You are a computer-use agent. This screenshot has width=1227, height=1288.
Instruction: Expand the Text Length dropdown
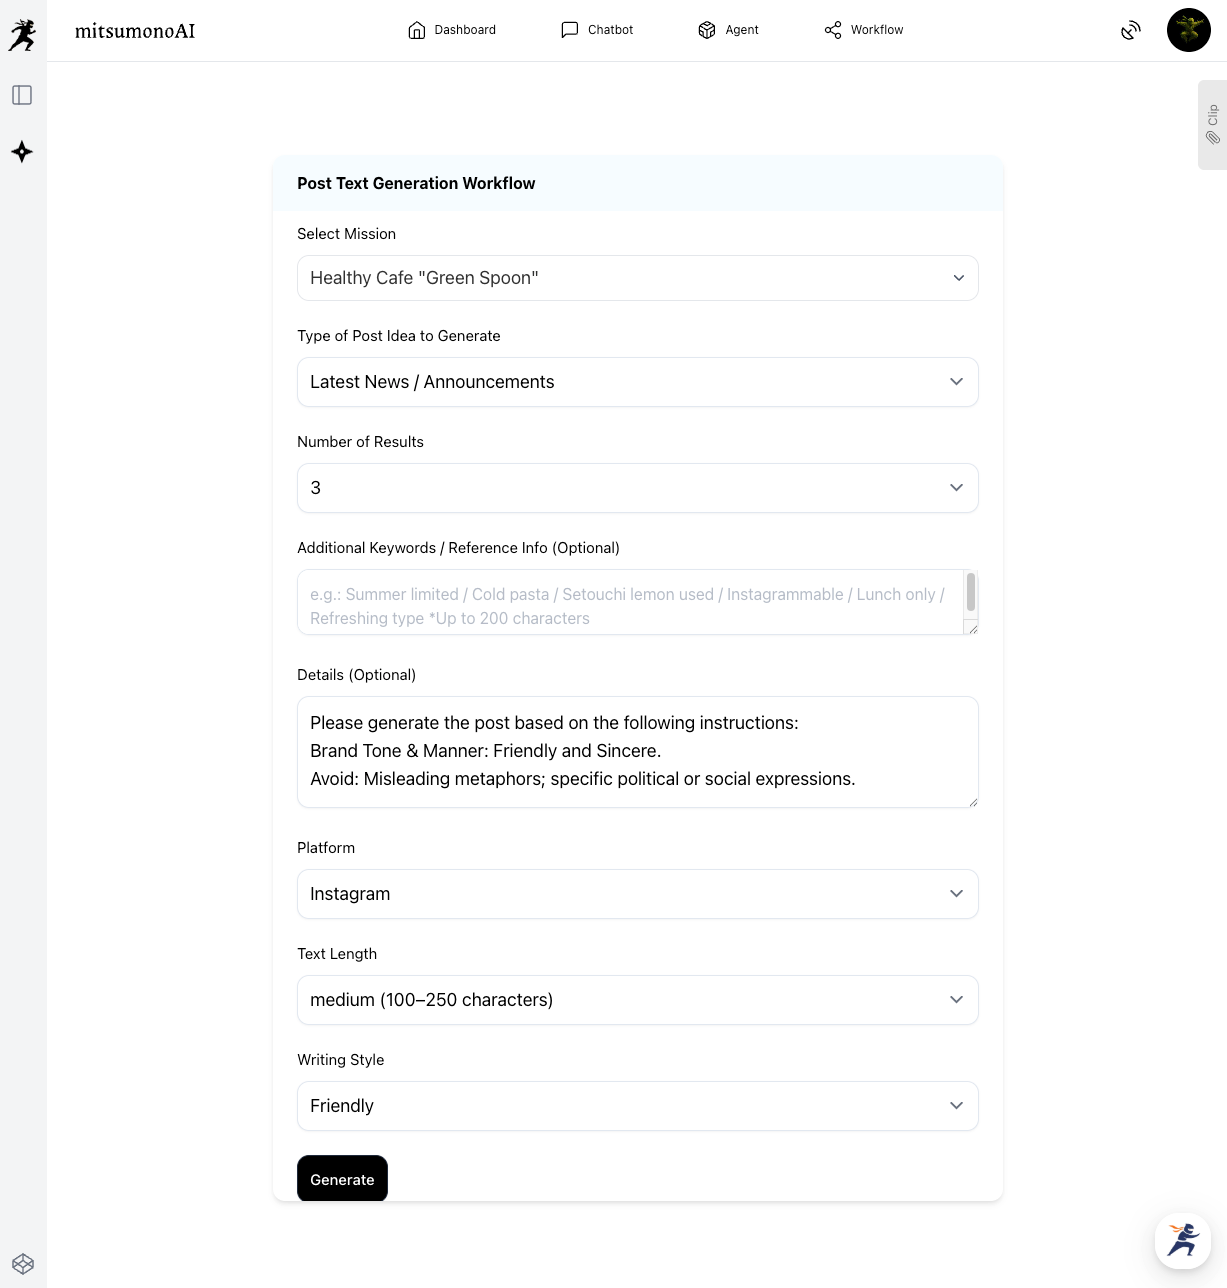(637, 1000)
